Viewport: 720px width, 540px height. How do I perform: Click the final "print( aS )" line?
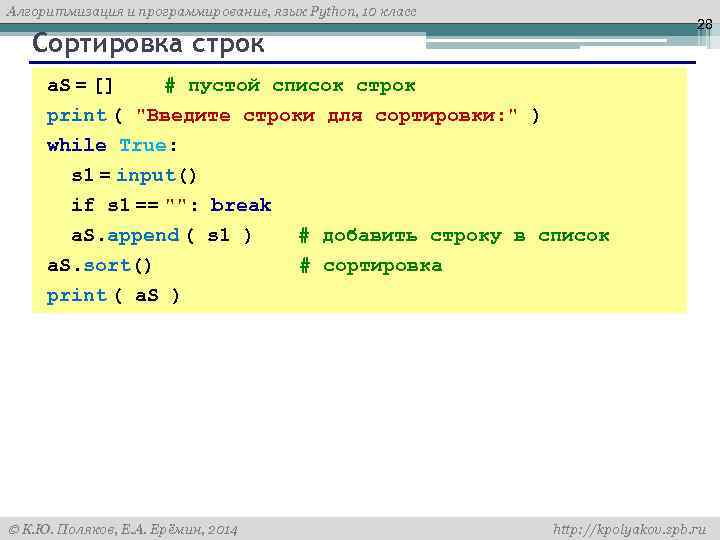[113, 295]
